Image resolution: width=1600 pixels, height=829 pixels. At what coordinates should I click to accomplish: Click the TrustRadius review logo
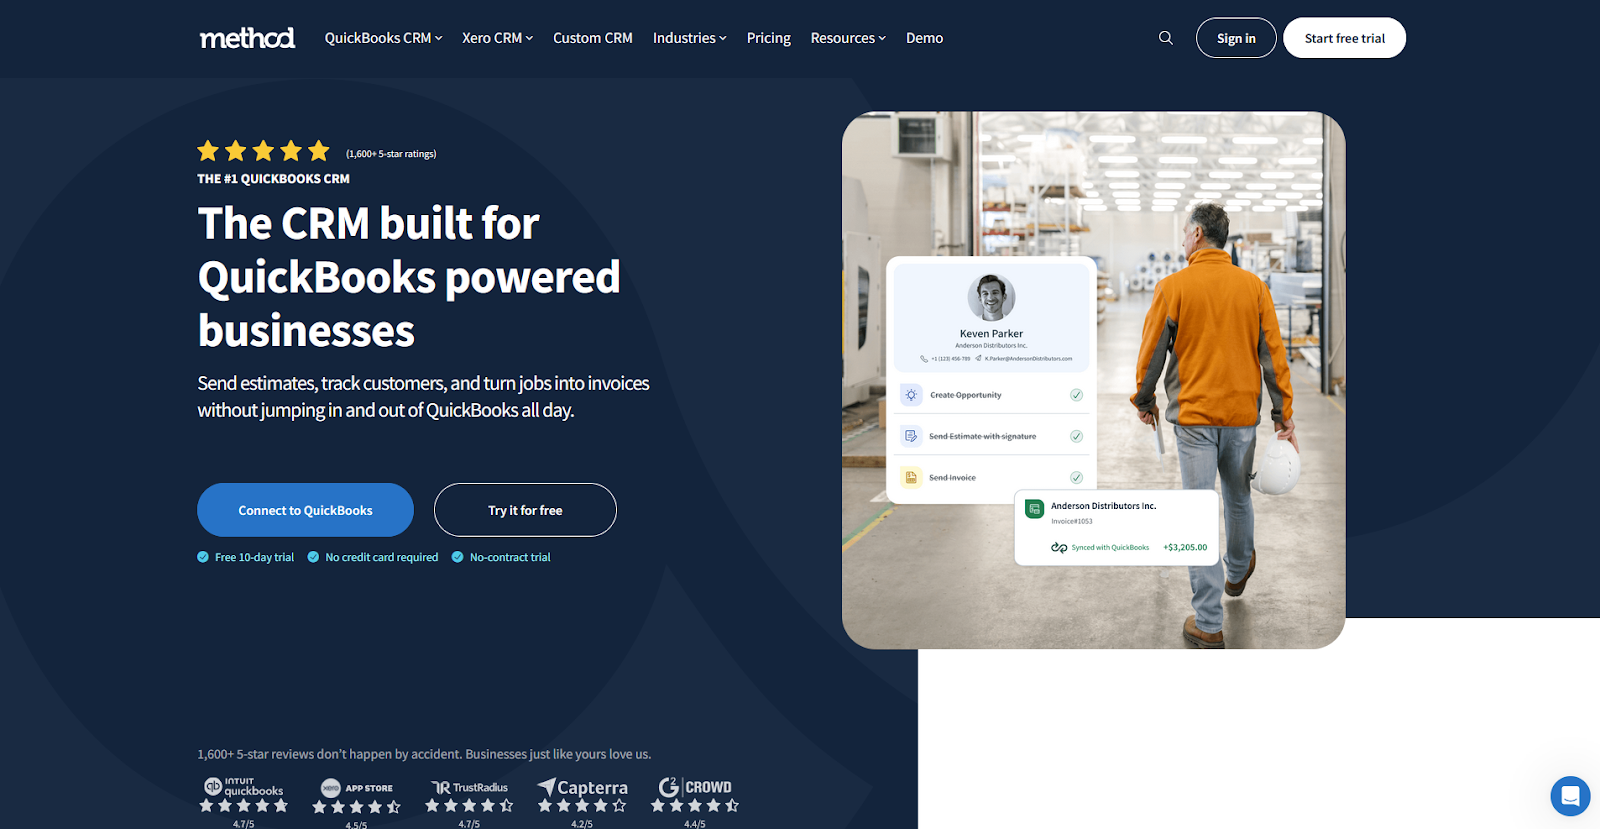click(x=469, y=788)
